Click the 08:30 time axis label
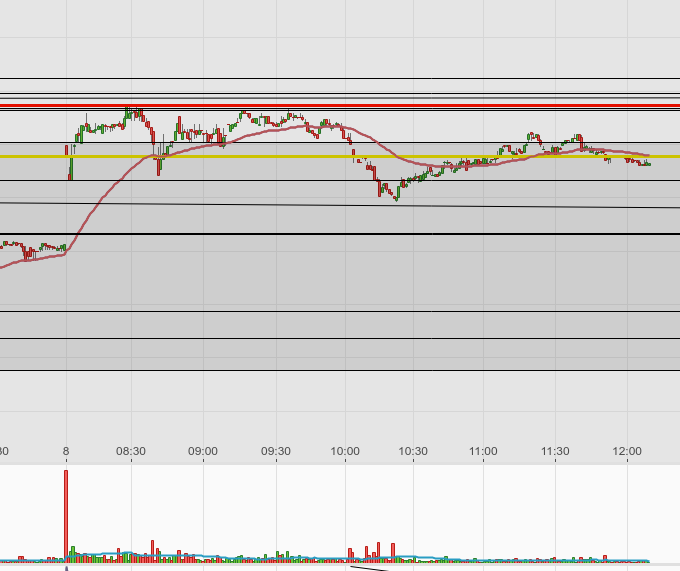This screenshot has width=680, height=571. (x=131, y=451)
